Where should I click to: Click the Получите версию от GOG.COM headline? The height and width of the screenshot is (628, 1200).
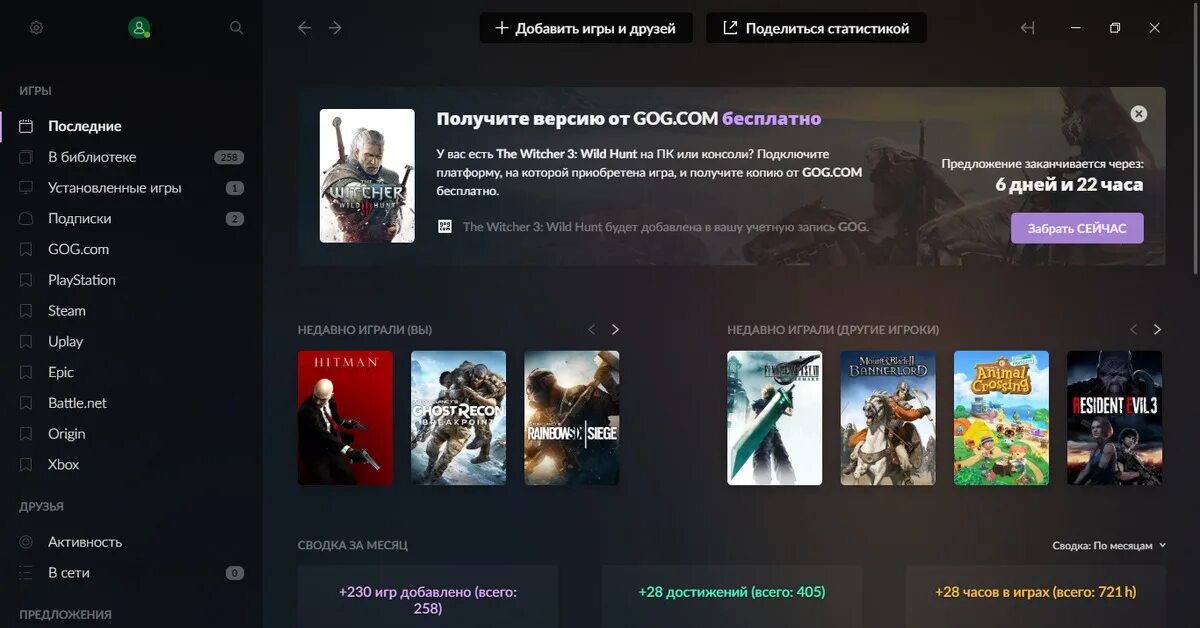pyautogui.click(x=629, y=118)
